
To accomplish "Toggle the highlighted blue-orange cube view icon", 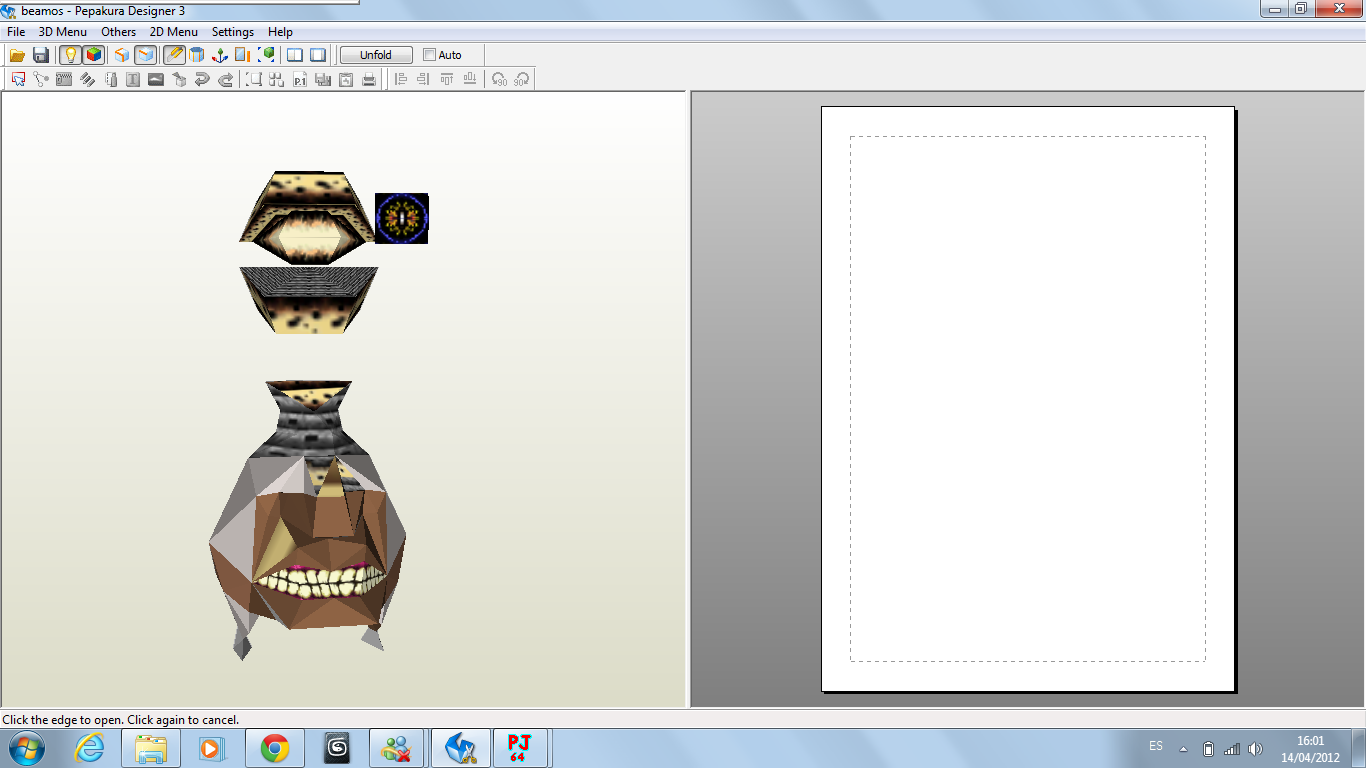I will click(x=146, y=55).
